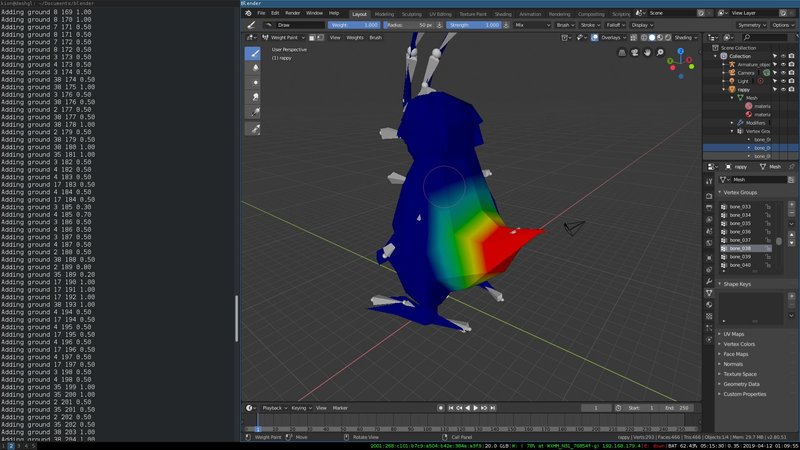Open the Object Data mesh properties tab
800x450 pixels.
[709, 293]
